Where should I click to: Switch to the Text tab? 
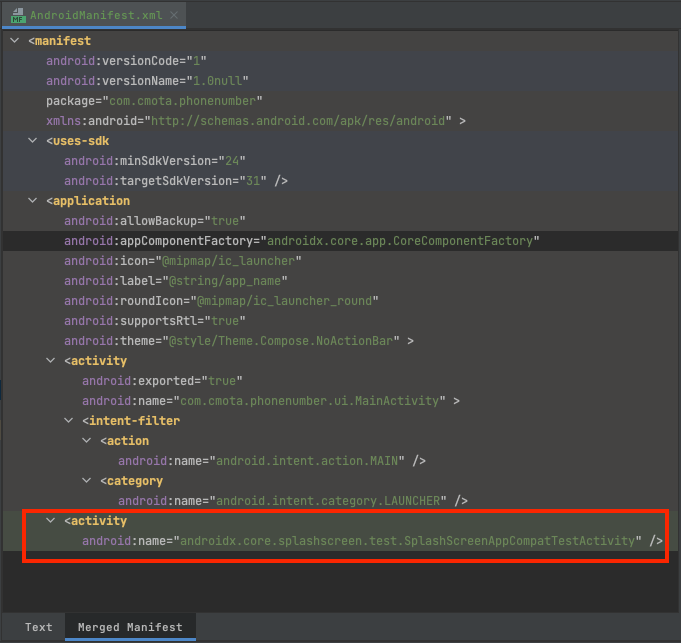tap(38, 627)
